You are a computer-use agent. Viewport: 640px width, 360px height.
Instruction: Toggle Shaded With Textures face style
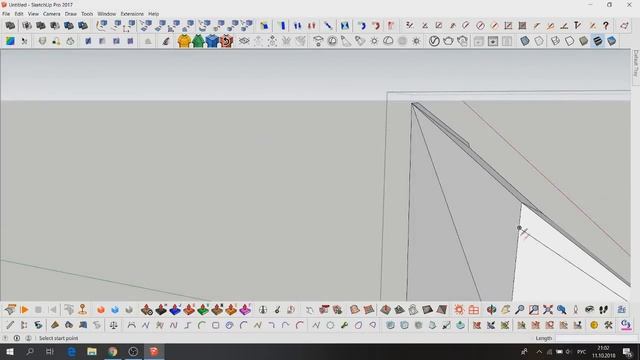598,41
